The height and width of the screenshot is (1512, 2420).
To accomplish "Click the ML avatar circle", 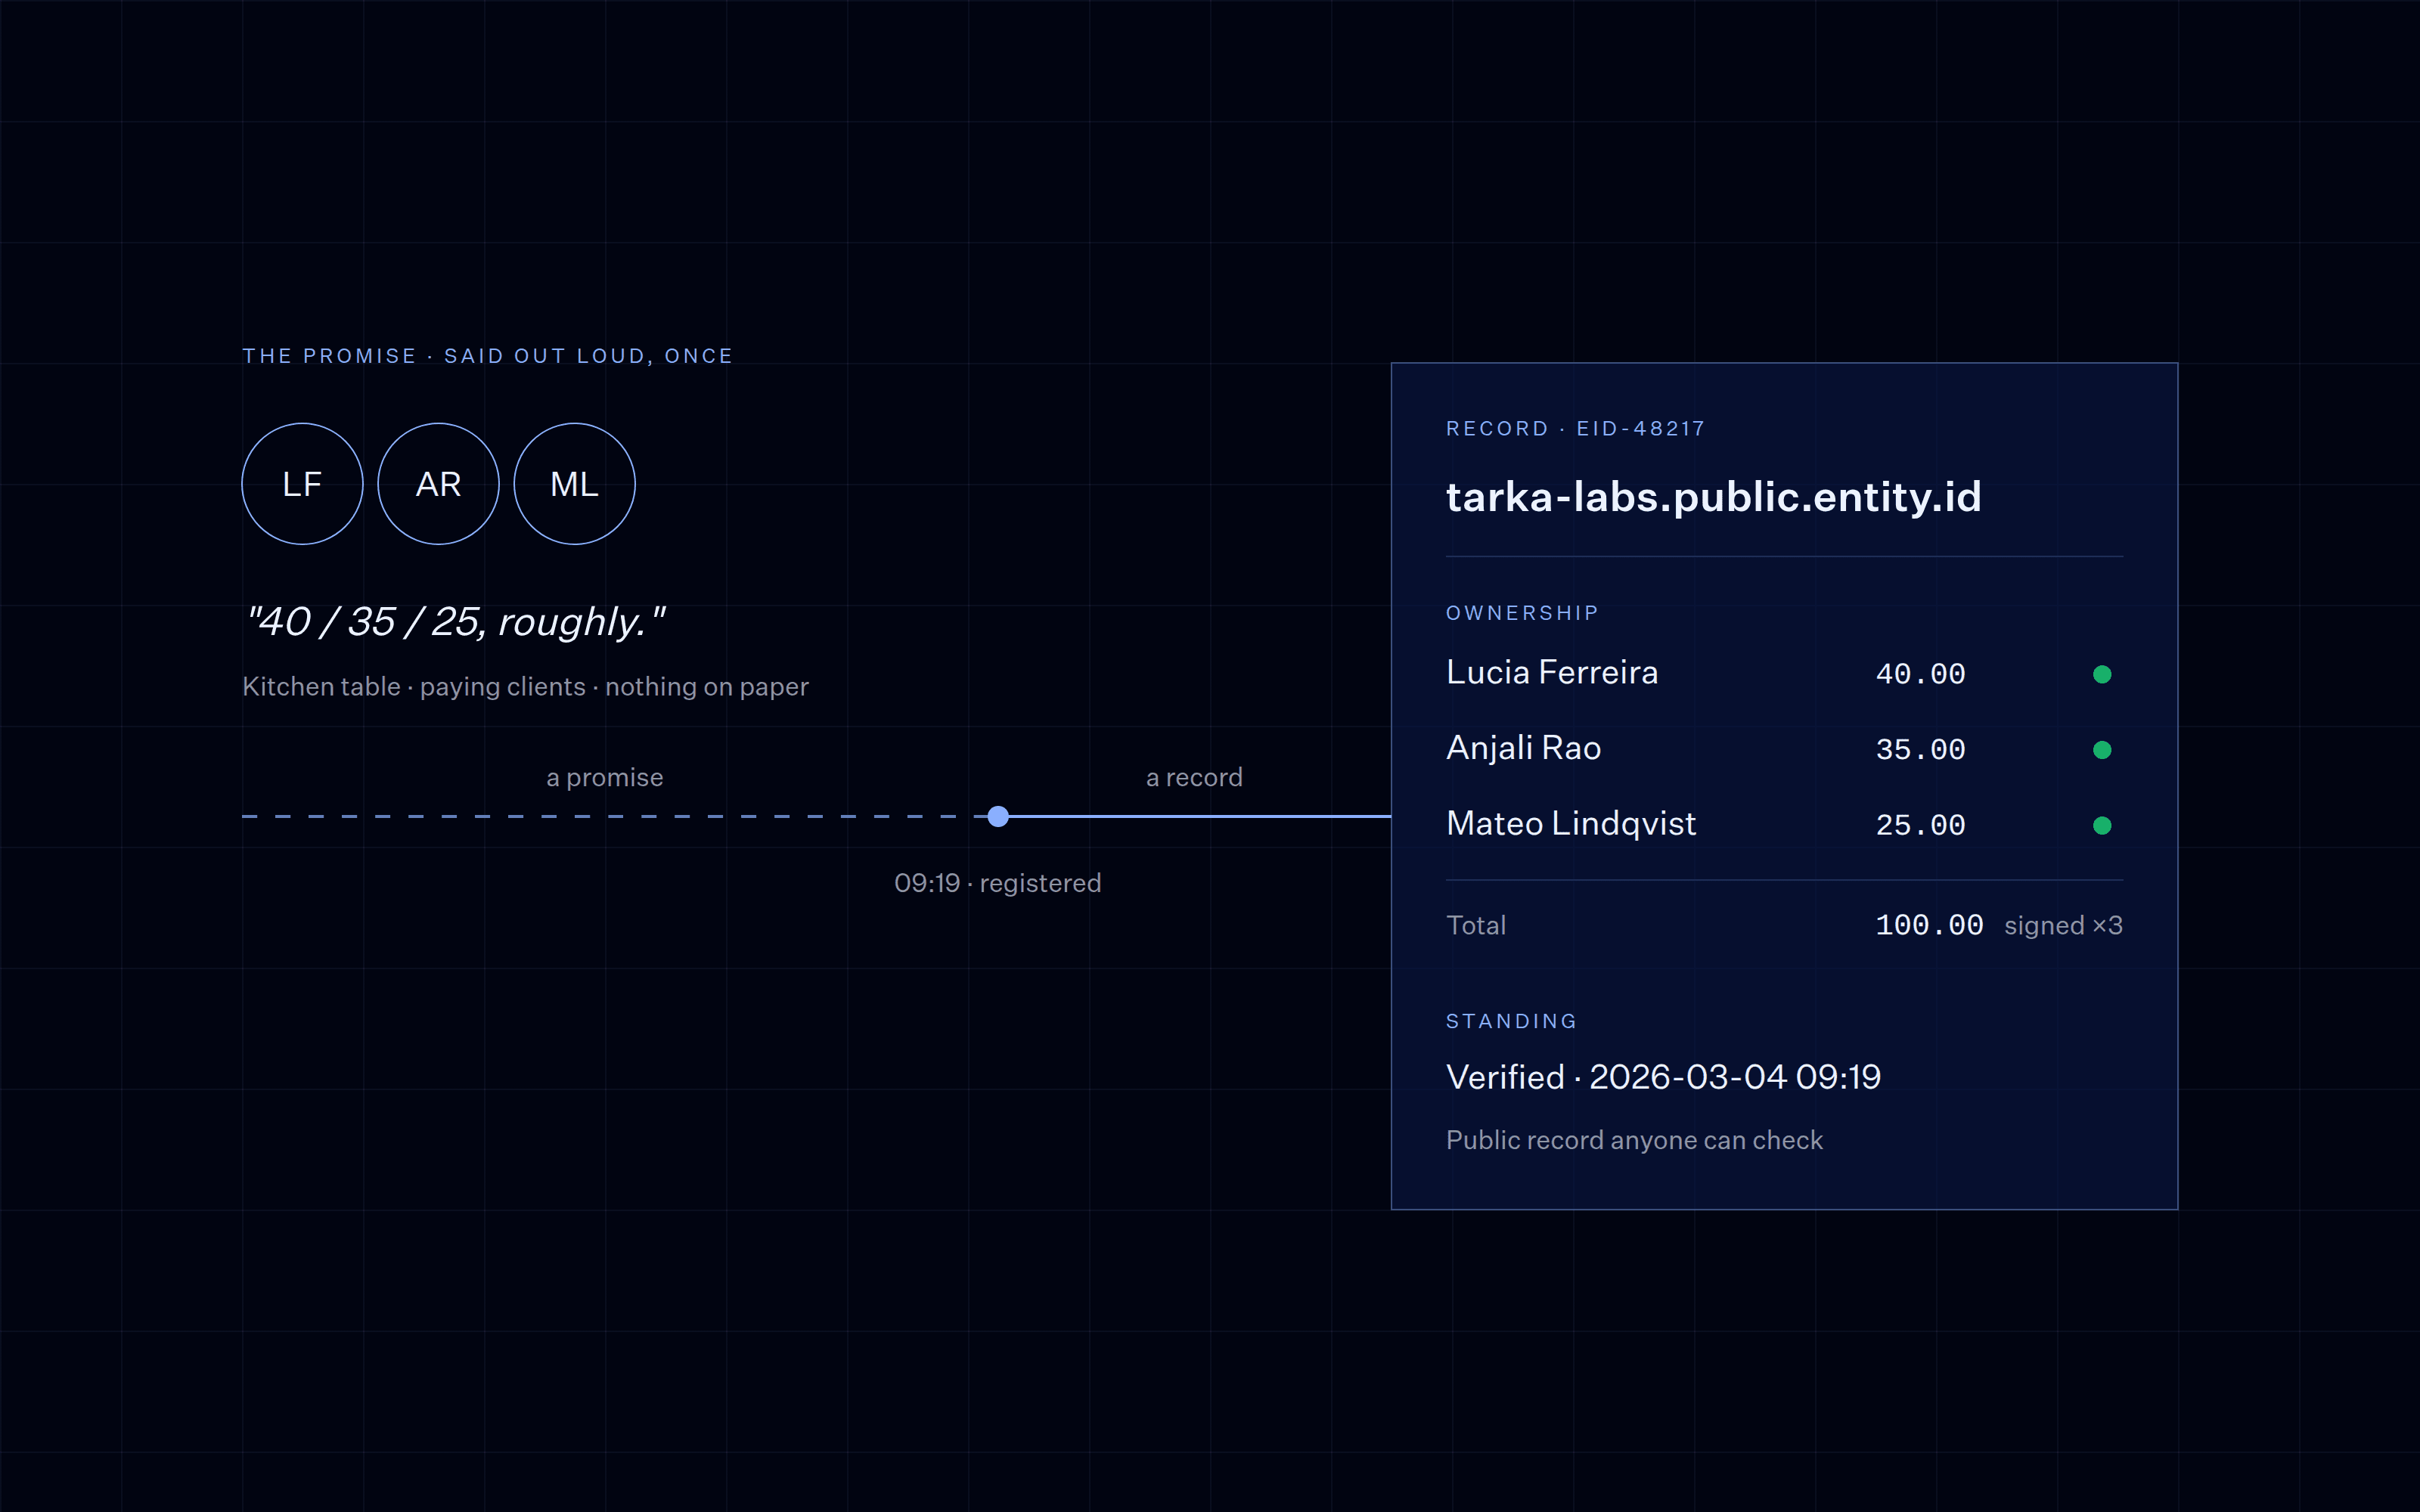I will tap(574, 484).
